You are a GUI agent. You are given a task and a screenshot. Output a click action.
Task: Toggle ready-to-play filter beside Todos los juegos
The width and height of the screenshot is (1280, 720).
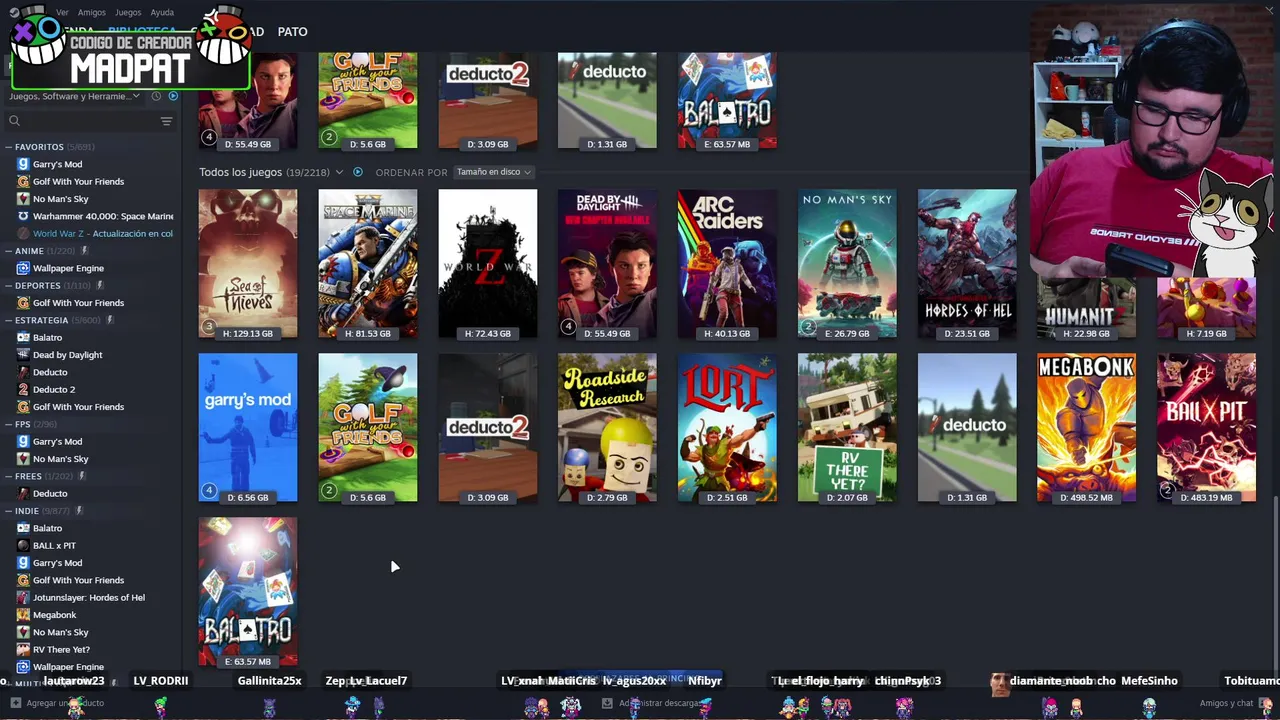click(358, 172)
